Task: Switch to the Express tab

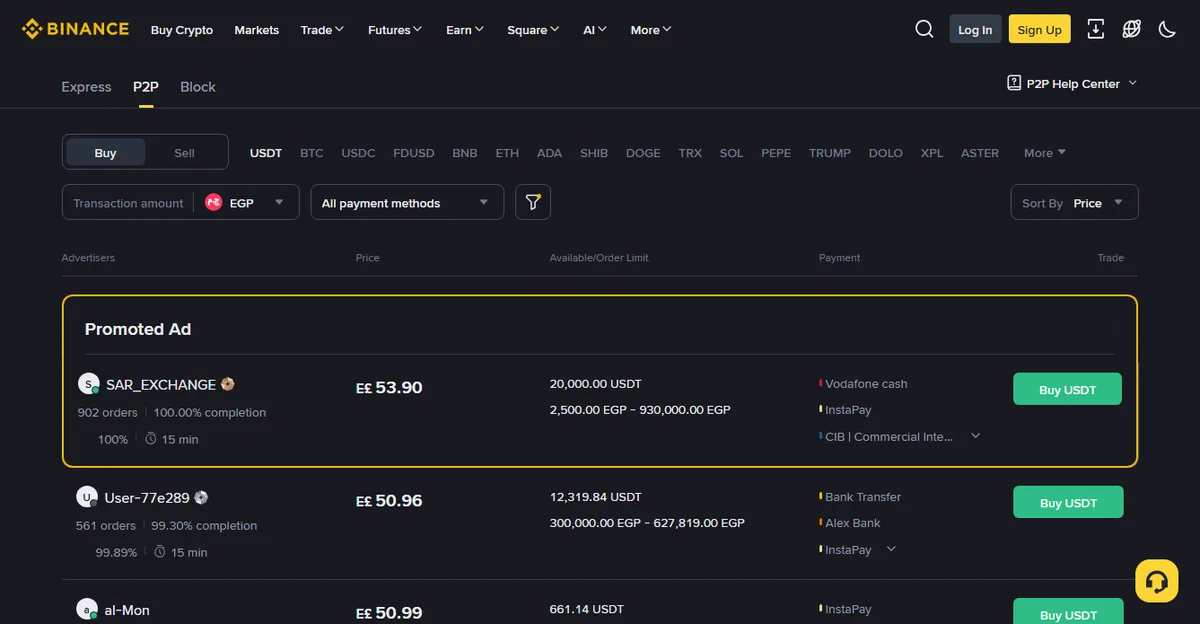Action: [86, 87]
